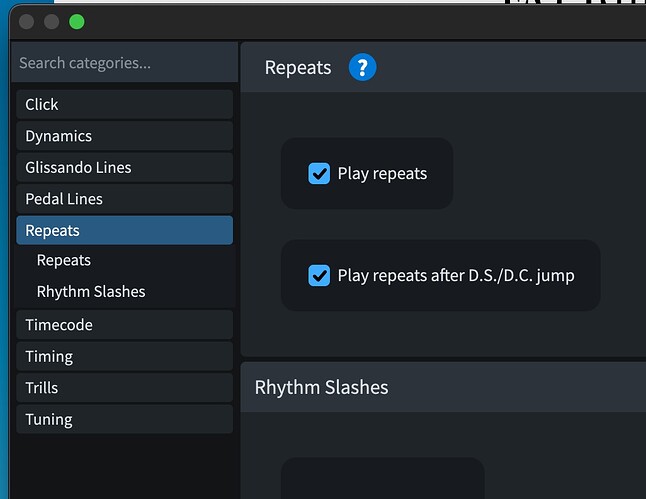Select the Tuning category
Viewport: 646px width, 499px height.
(124, 420)
